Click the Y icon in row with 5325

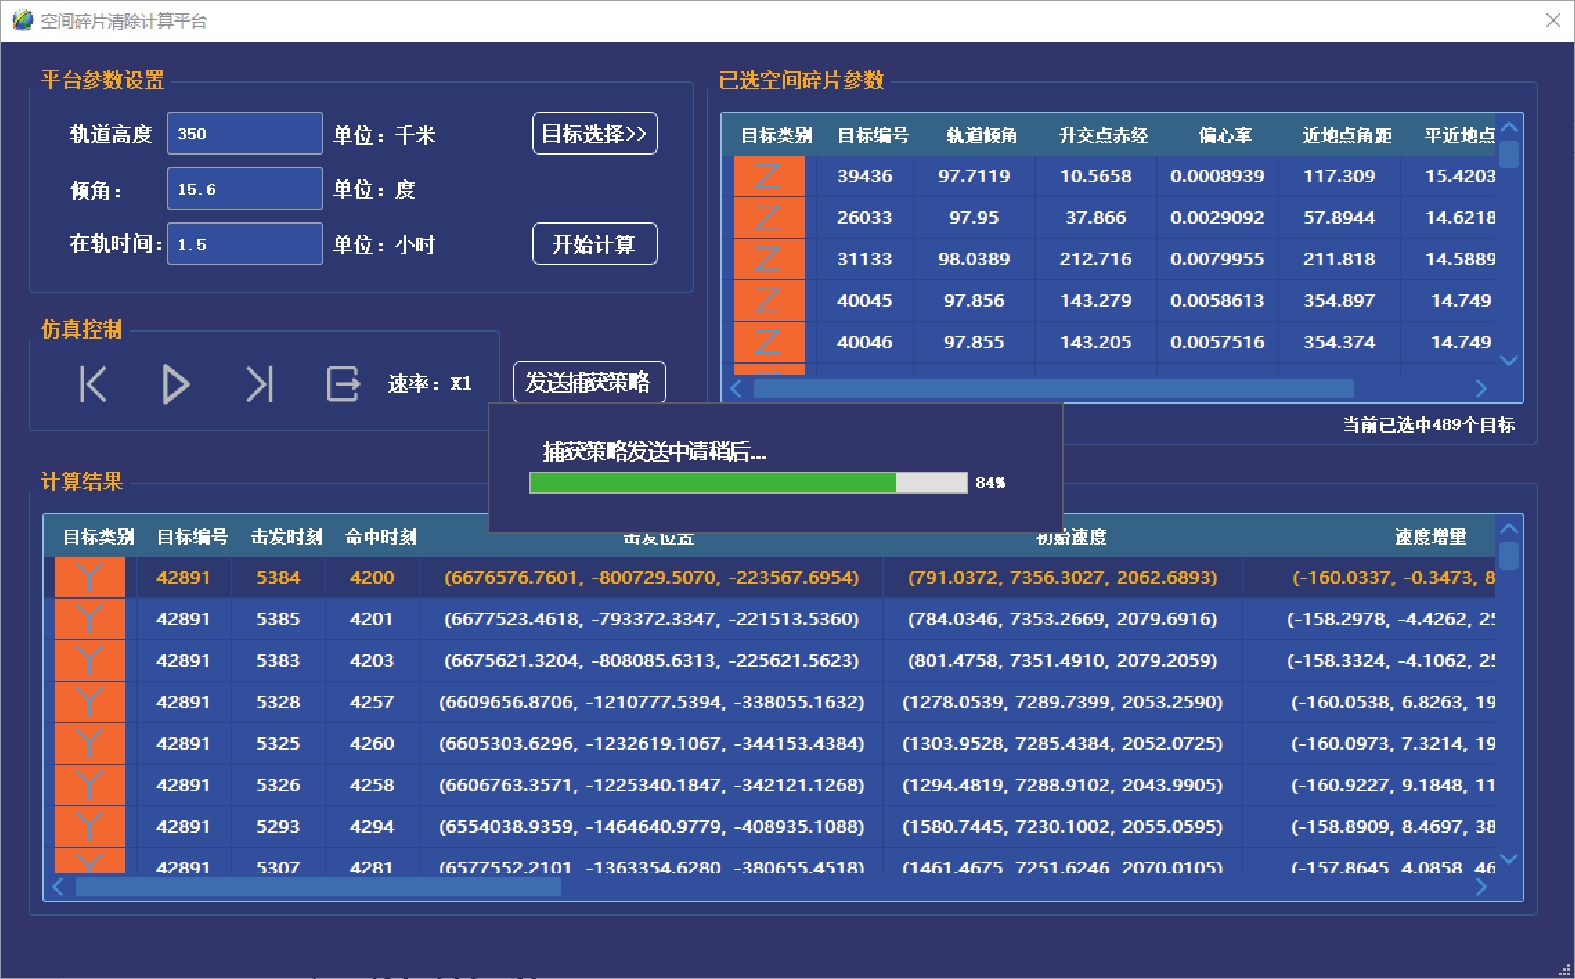(x=90, y=743)
